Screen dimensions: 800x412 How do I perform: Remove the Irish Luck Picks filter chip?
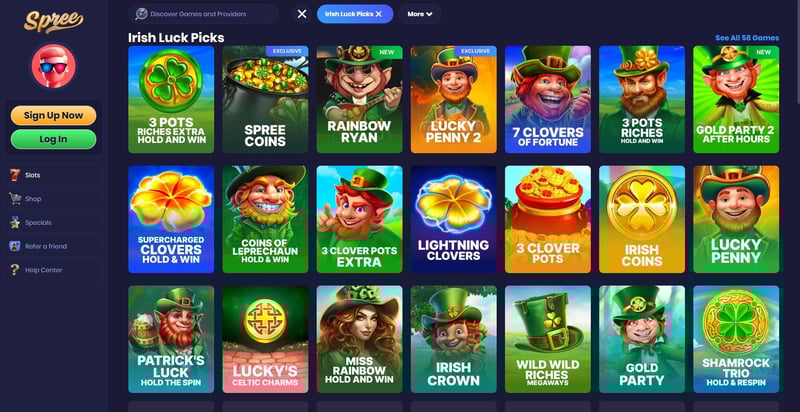[379, 14]
